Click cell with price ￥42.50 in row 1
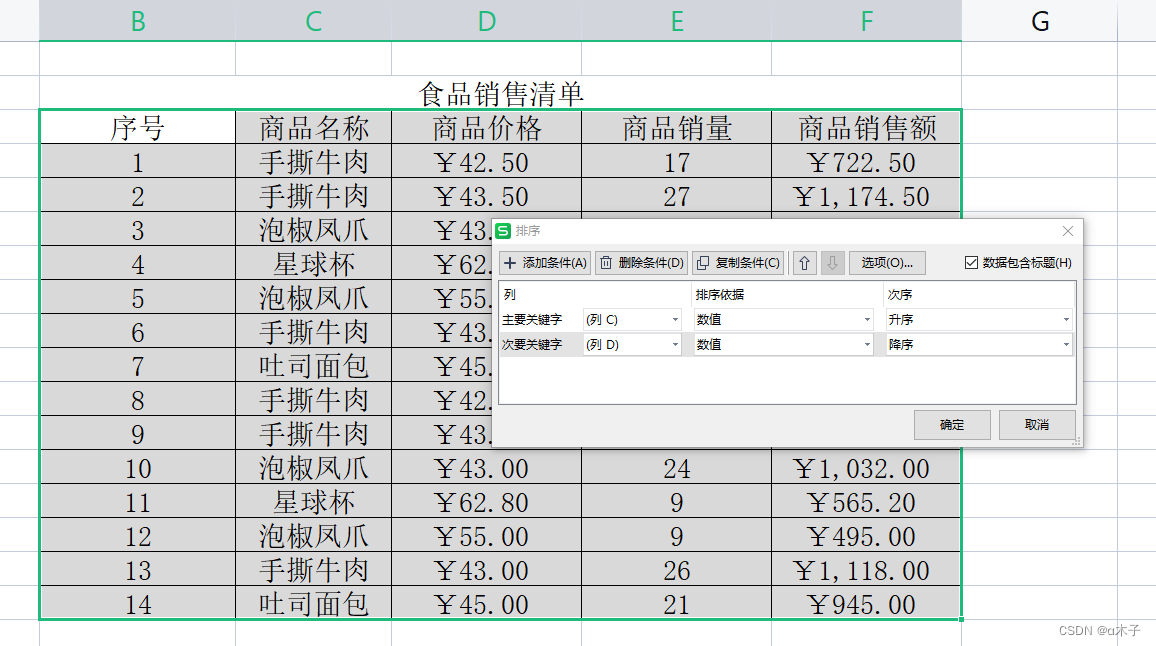The height and width of the screenshot is (646, 1156). 487,162
